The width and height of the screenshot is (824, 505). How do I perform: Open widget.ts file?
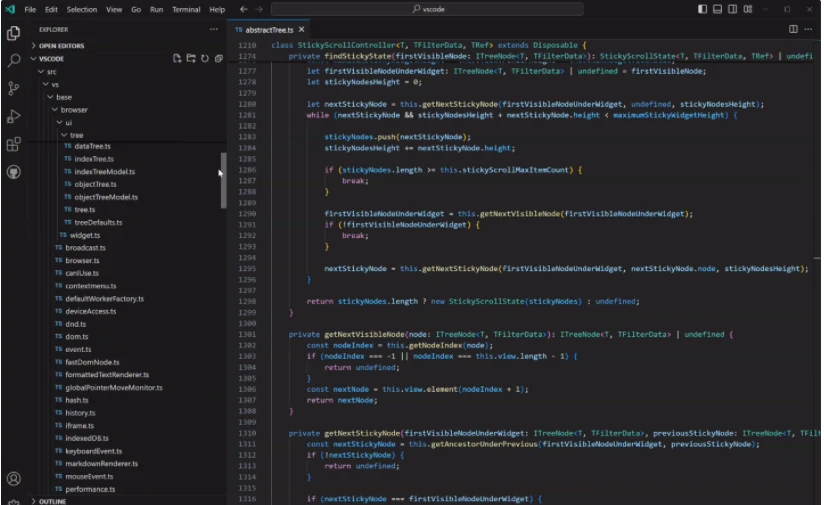85,235
